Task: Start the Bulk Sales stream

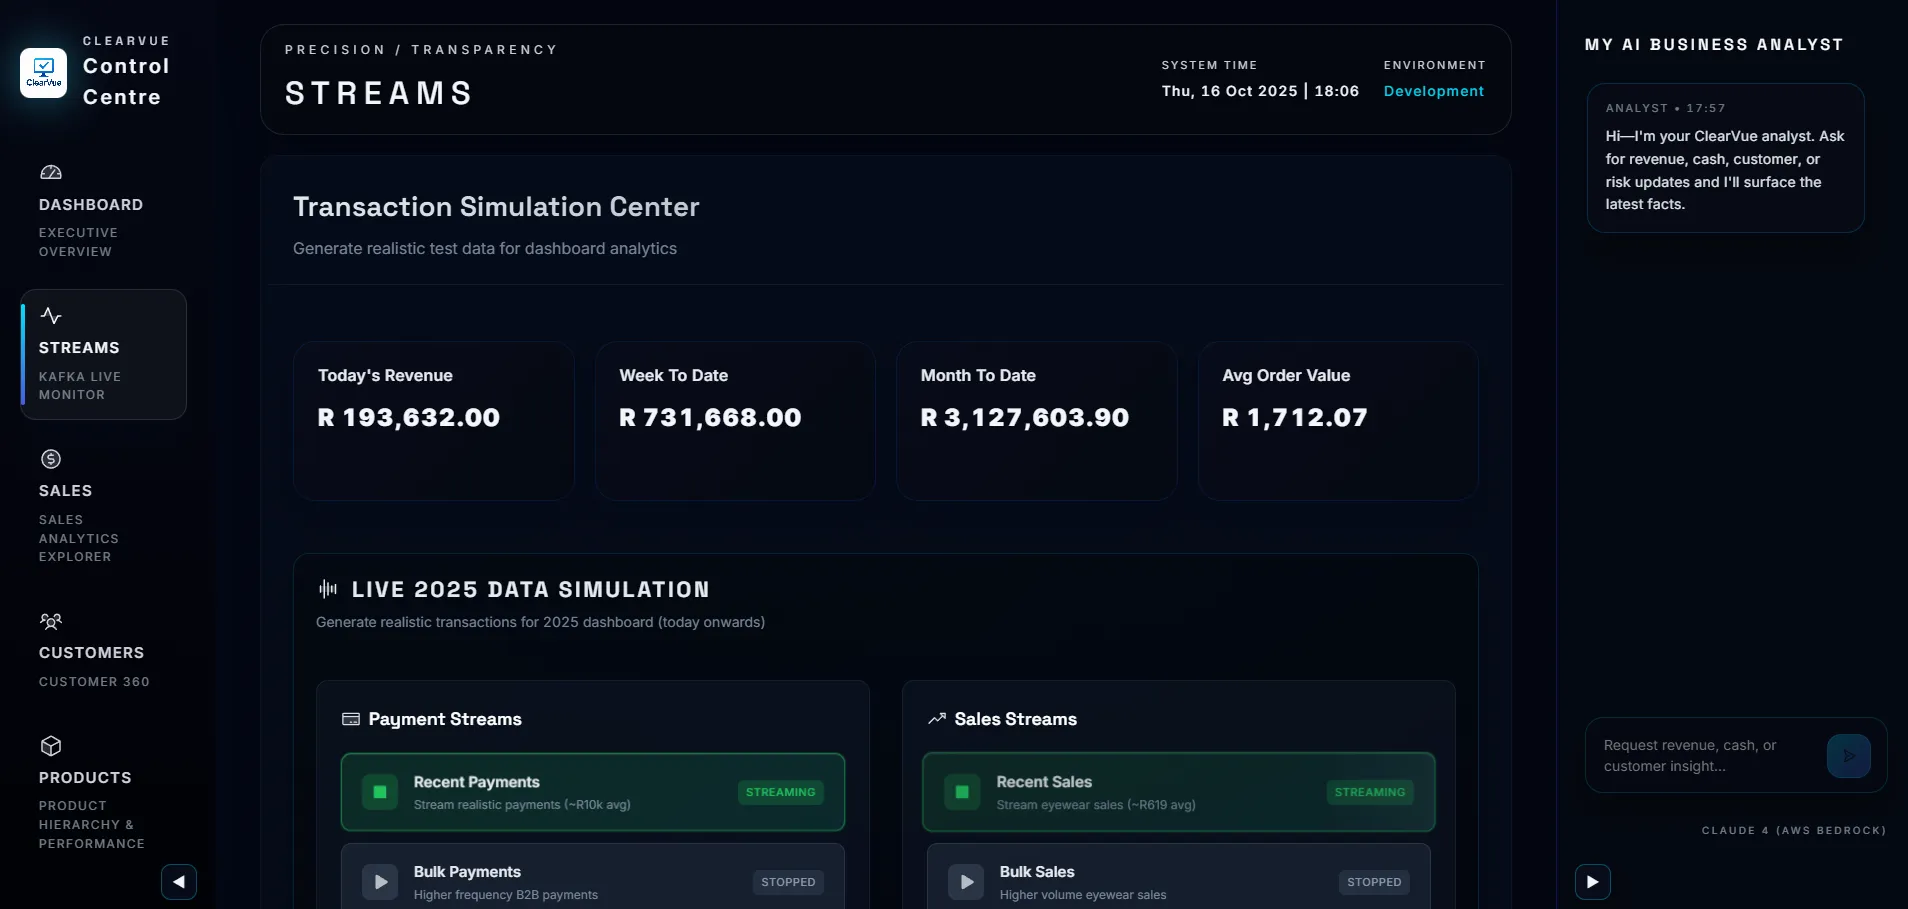Action: (966, 882)
